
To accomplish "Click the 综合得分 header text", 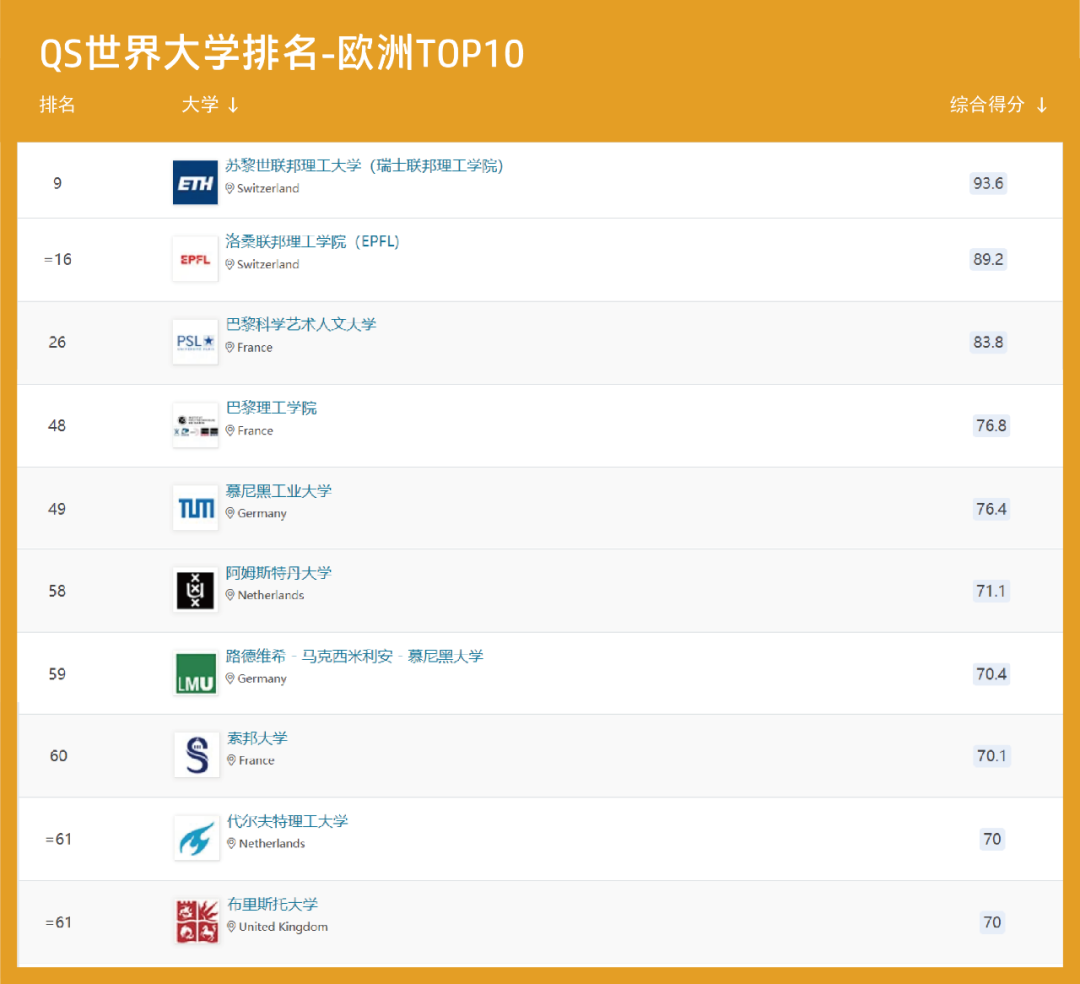I will [x=988, y=105].
